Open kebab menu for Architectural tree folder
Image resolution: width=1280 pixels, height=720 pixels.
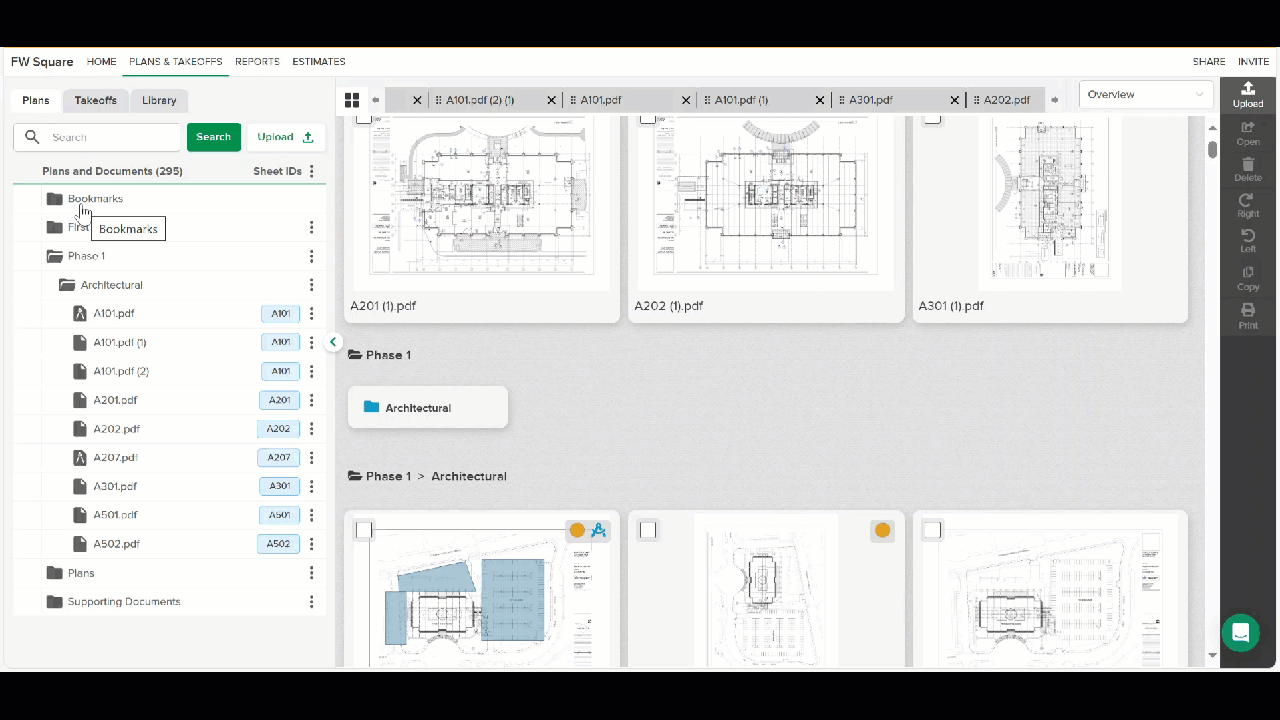pos(312,285)
